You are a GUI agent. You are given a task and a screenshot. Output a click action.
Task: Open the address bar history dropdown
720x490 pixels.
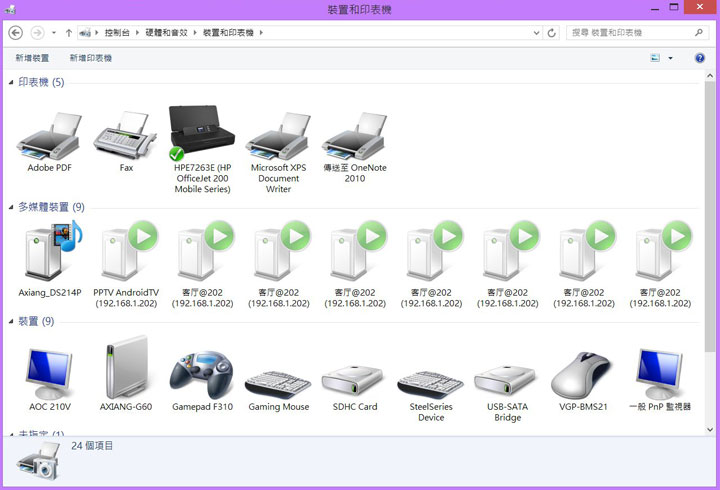click(x=536, y=33)
